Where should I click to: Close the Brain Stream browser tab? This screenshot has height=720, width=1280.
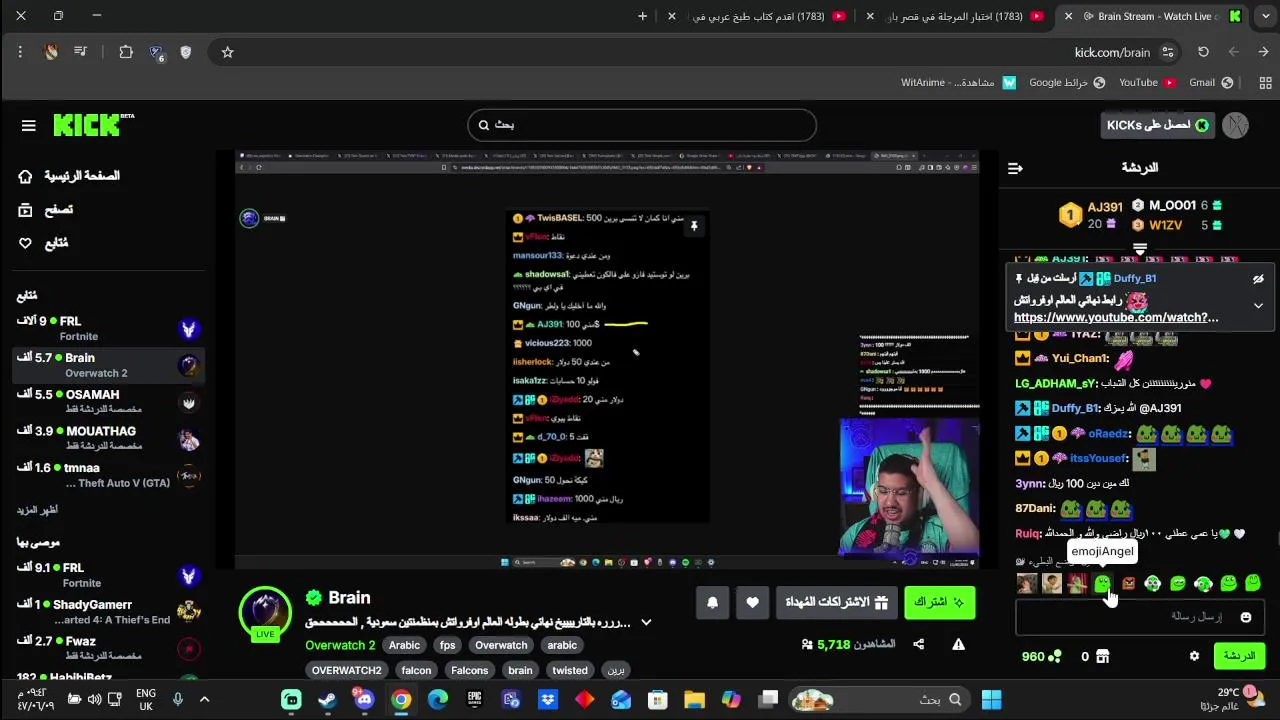pyautogui.click(x=1069, y=16)
